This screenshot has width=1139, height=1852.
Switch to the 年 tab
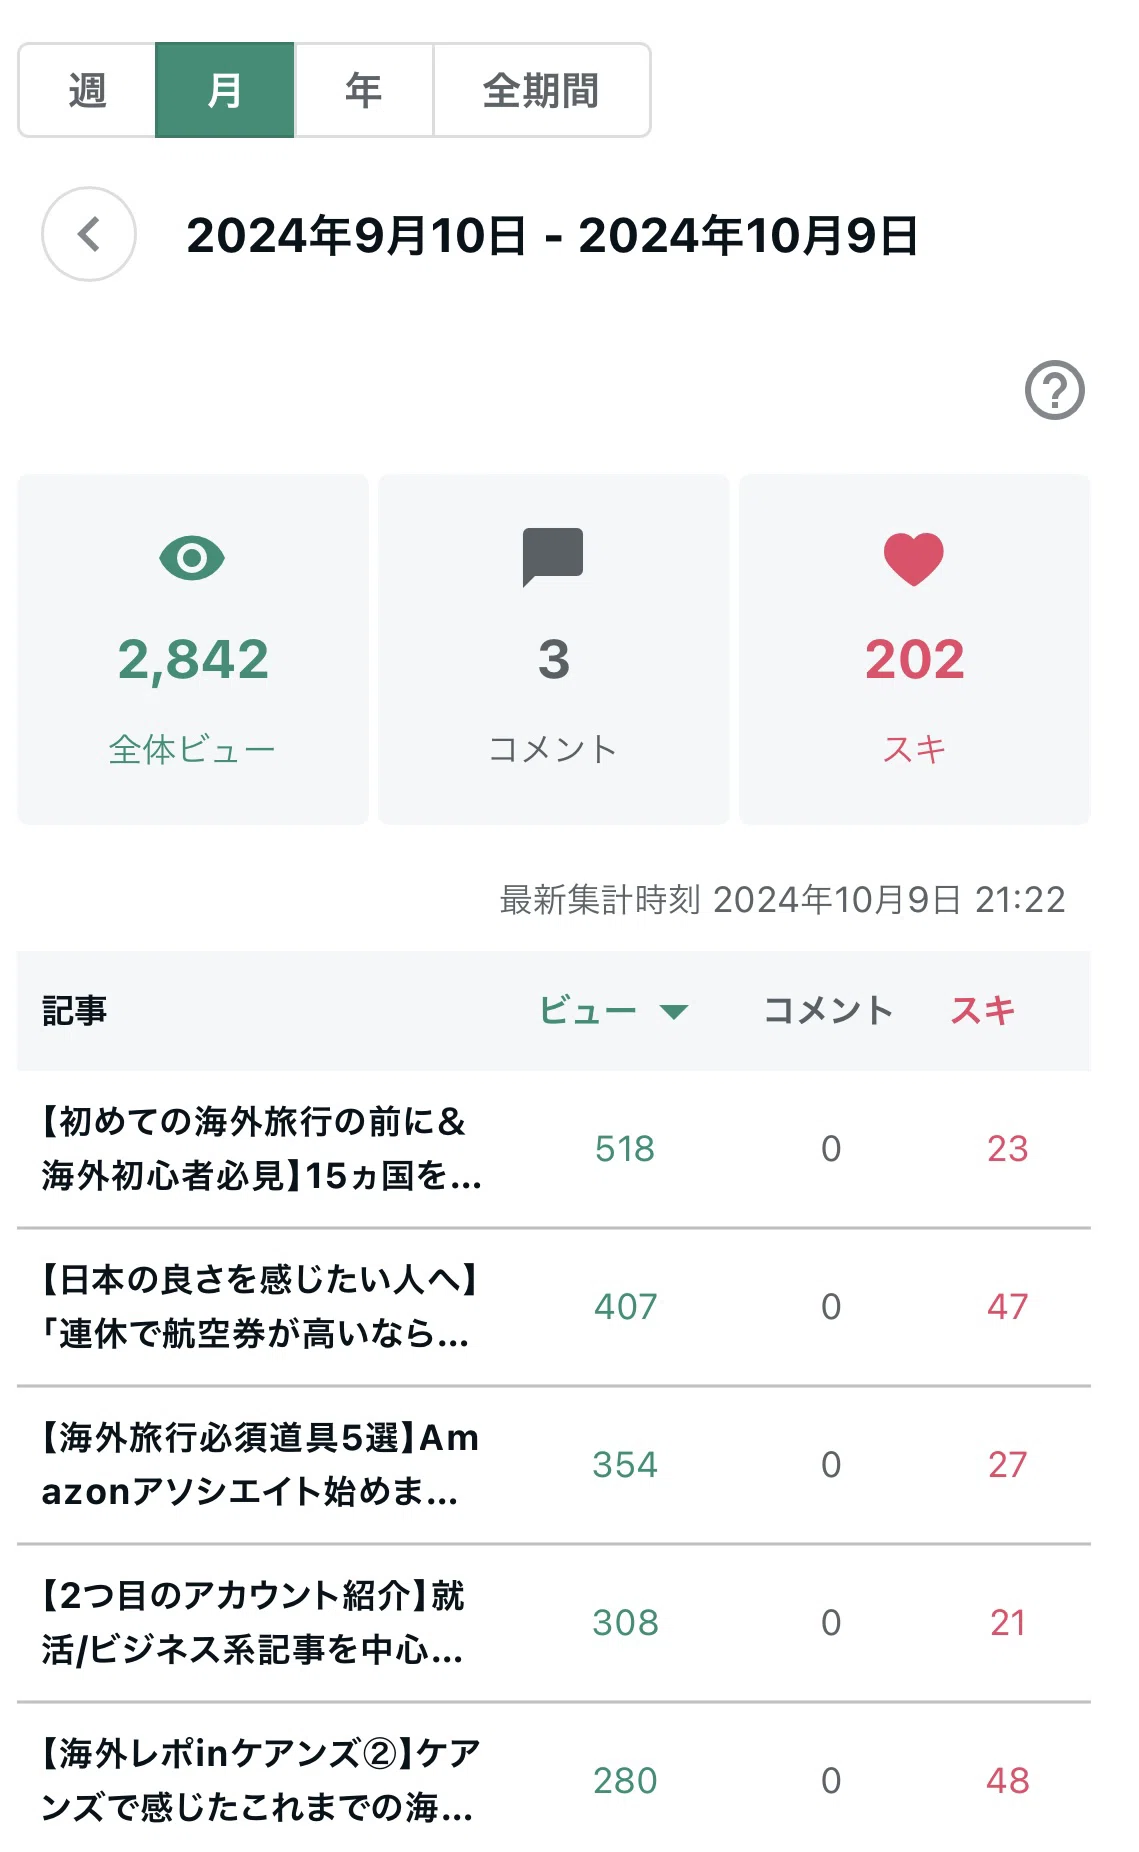coord(363,90)
